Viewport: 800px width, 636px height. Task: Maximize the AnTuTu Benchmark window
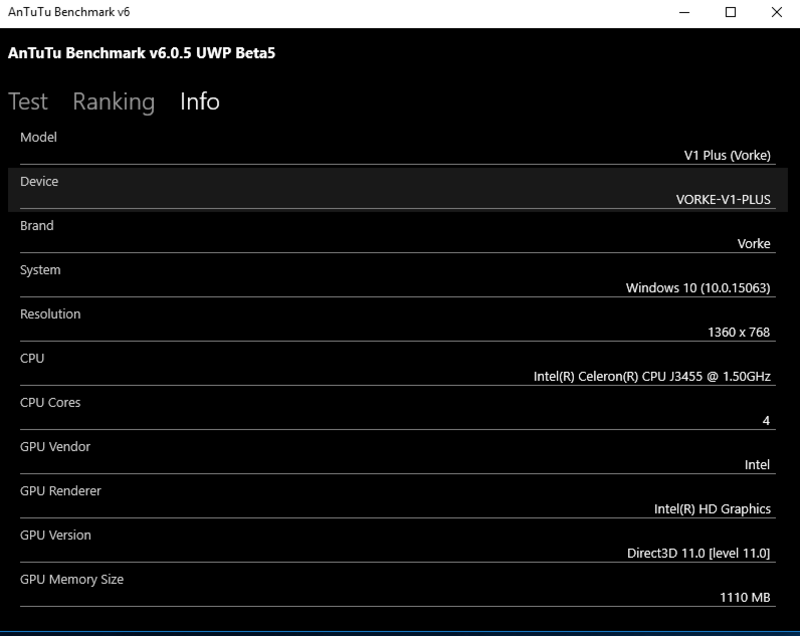[731, 12]
